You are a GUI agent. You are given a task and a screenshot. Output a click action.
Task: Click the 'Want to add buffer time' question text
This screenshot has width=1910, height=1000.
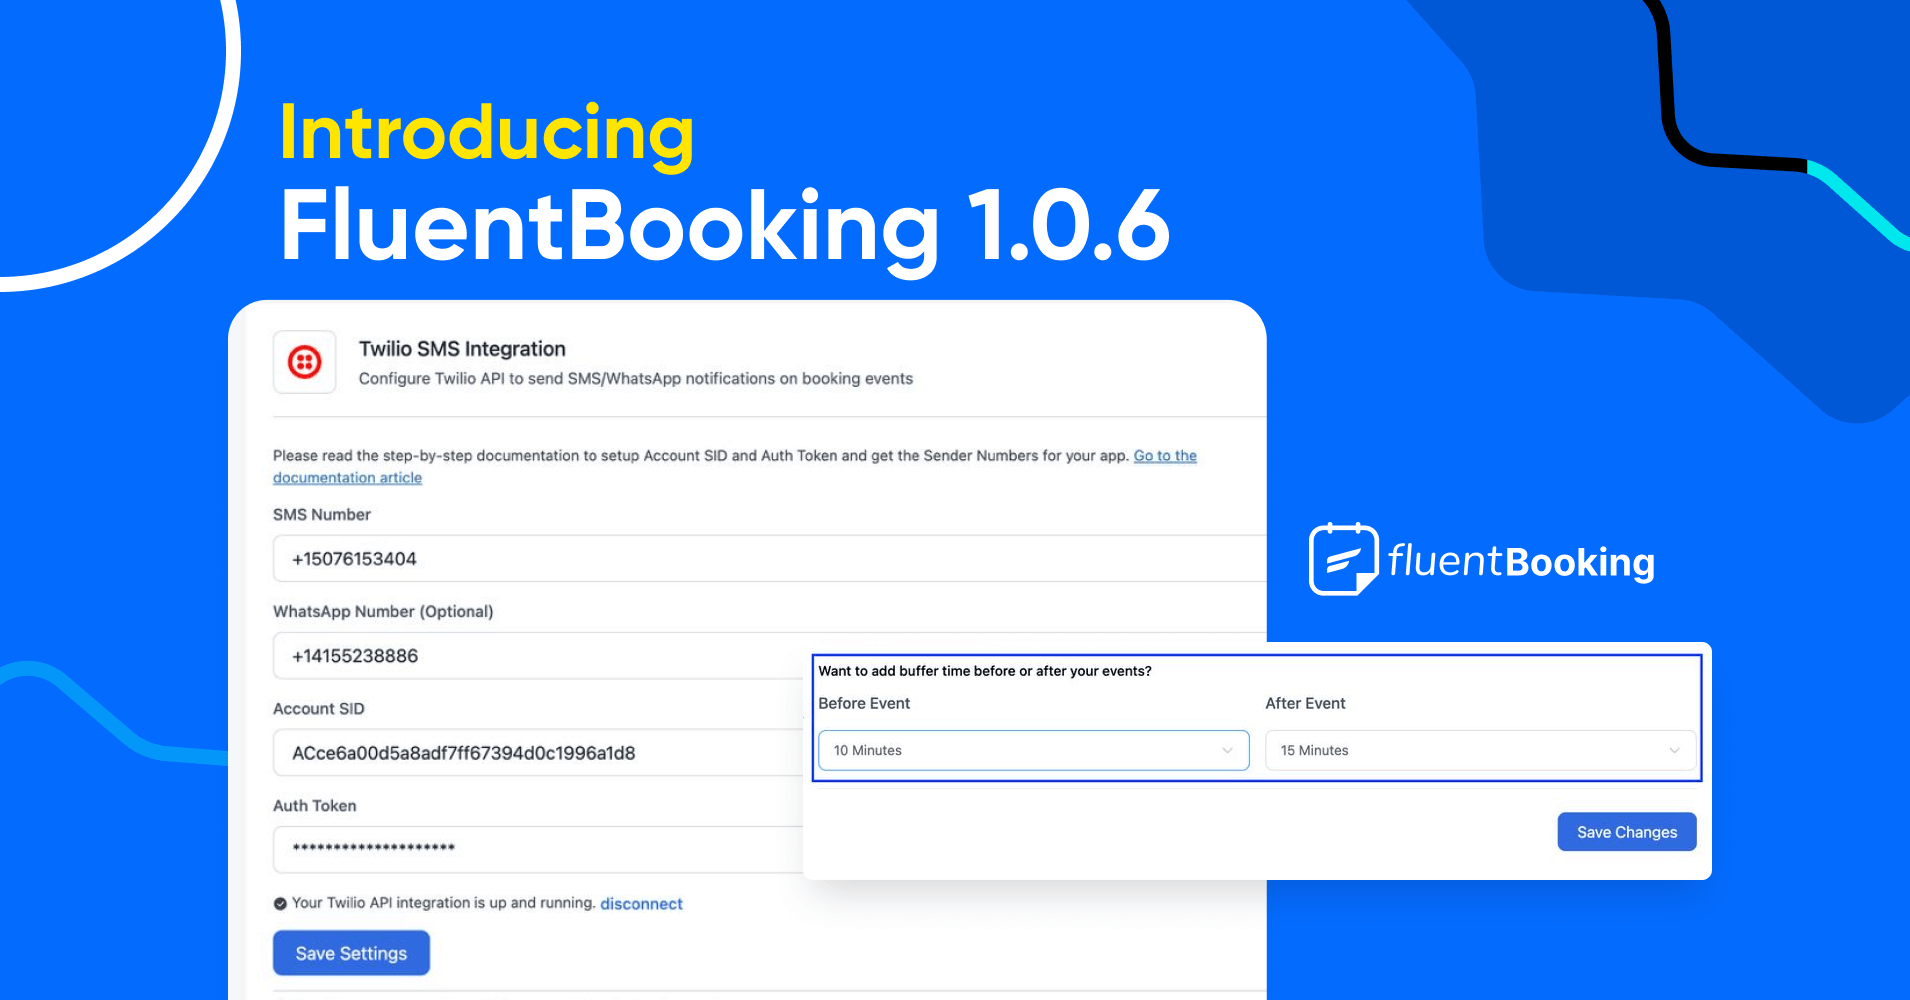pos(985,671)
